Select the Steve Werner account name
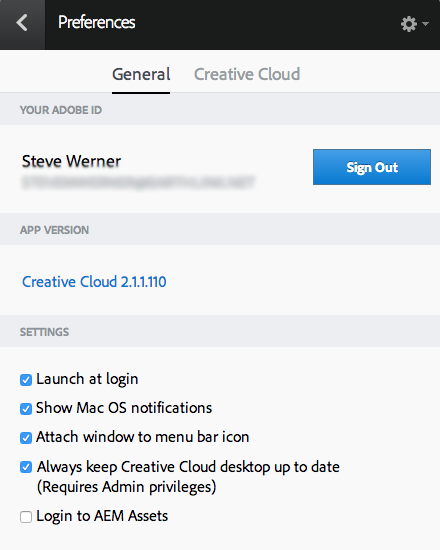 [x=72, y=161]
